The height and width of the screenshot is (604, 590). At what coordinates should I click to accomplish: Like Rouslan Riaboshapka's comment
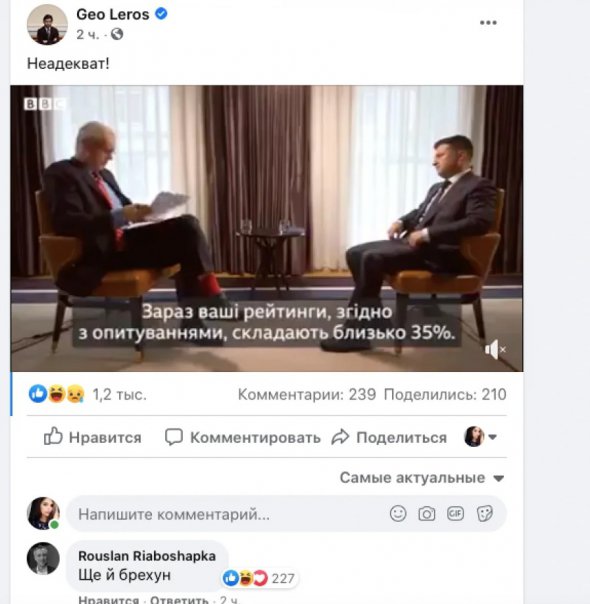coord(108,599)
